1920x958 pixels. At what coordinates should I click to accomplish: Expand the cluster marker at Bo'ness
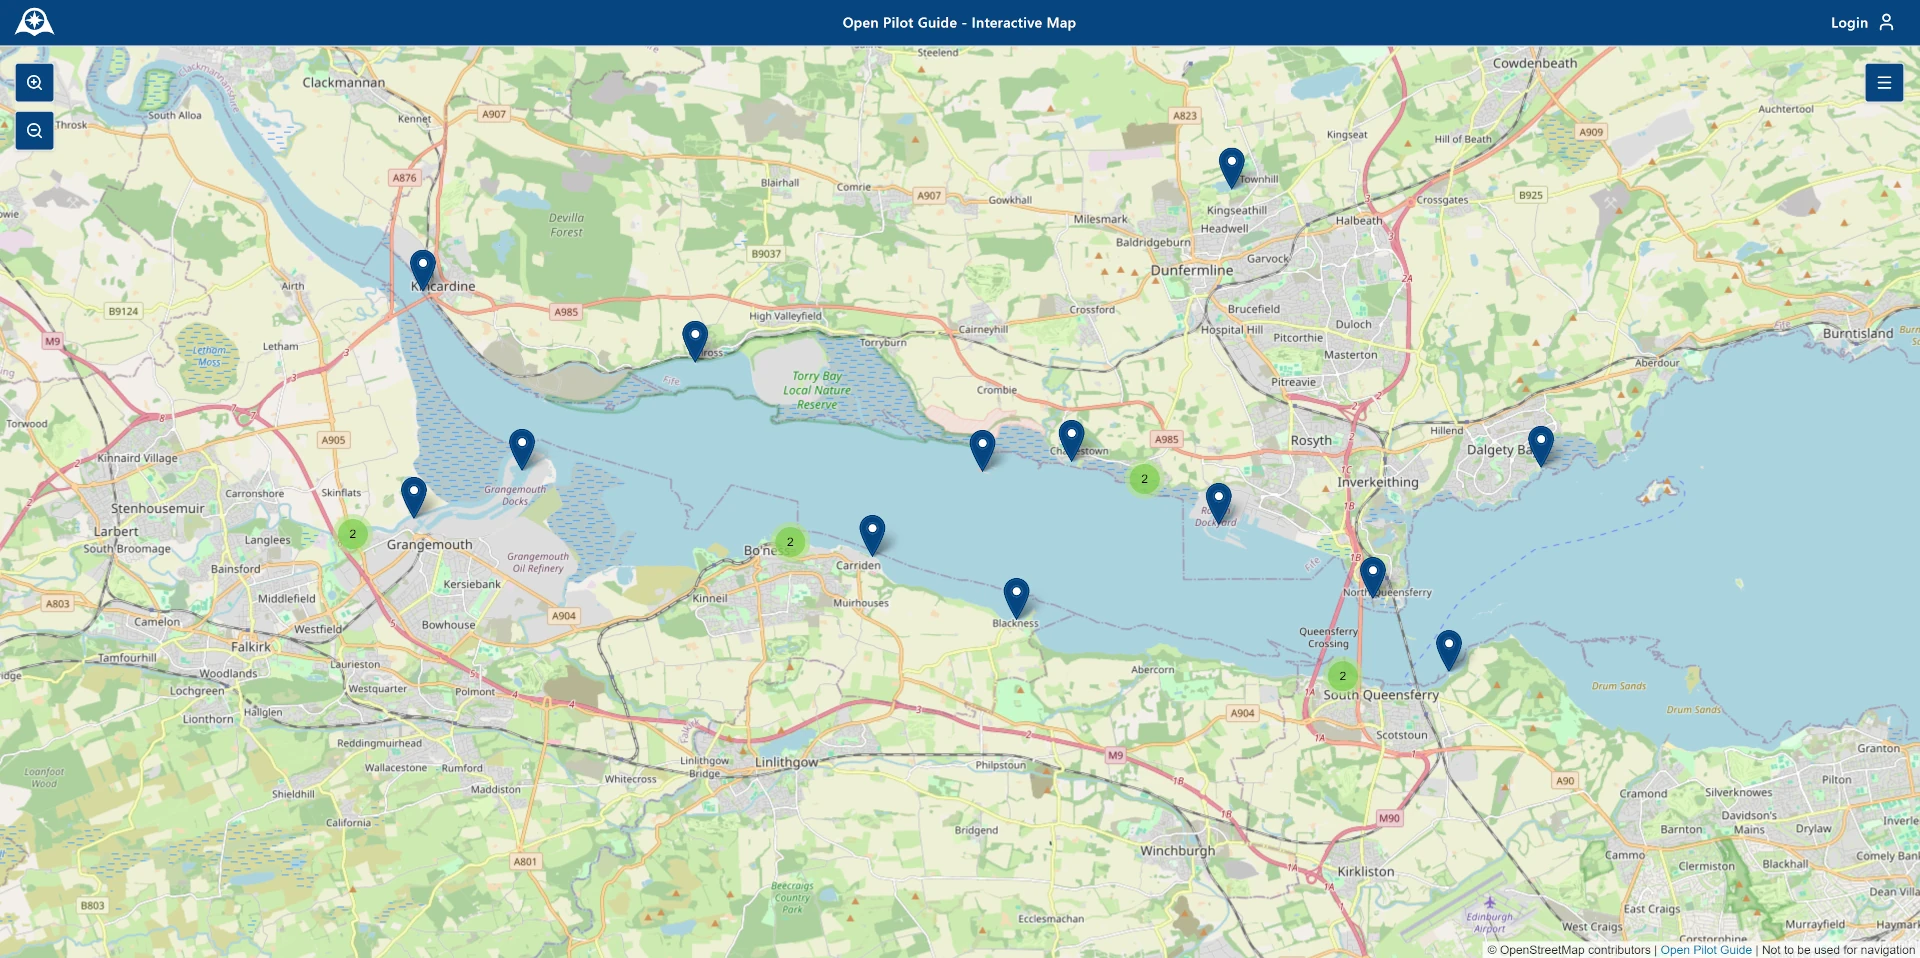(790, 542)
